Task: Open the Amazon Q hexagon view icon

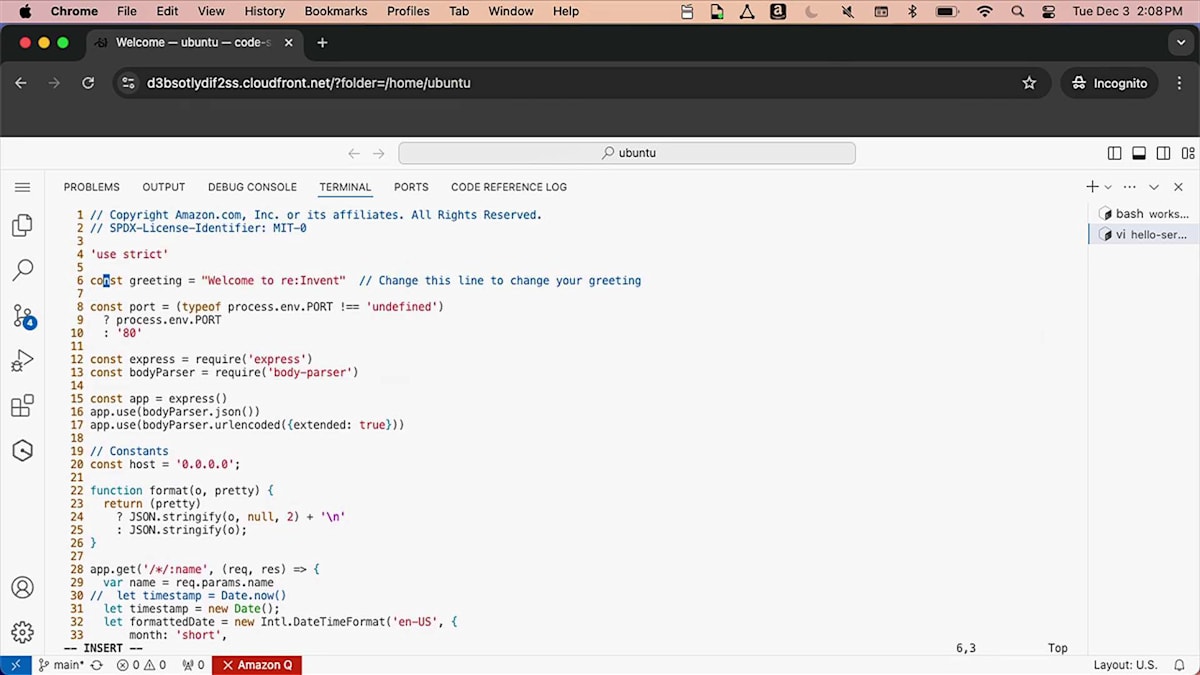Action: 22,451
